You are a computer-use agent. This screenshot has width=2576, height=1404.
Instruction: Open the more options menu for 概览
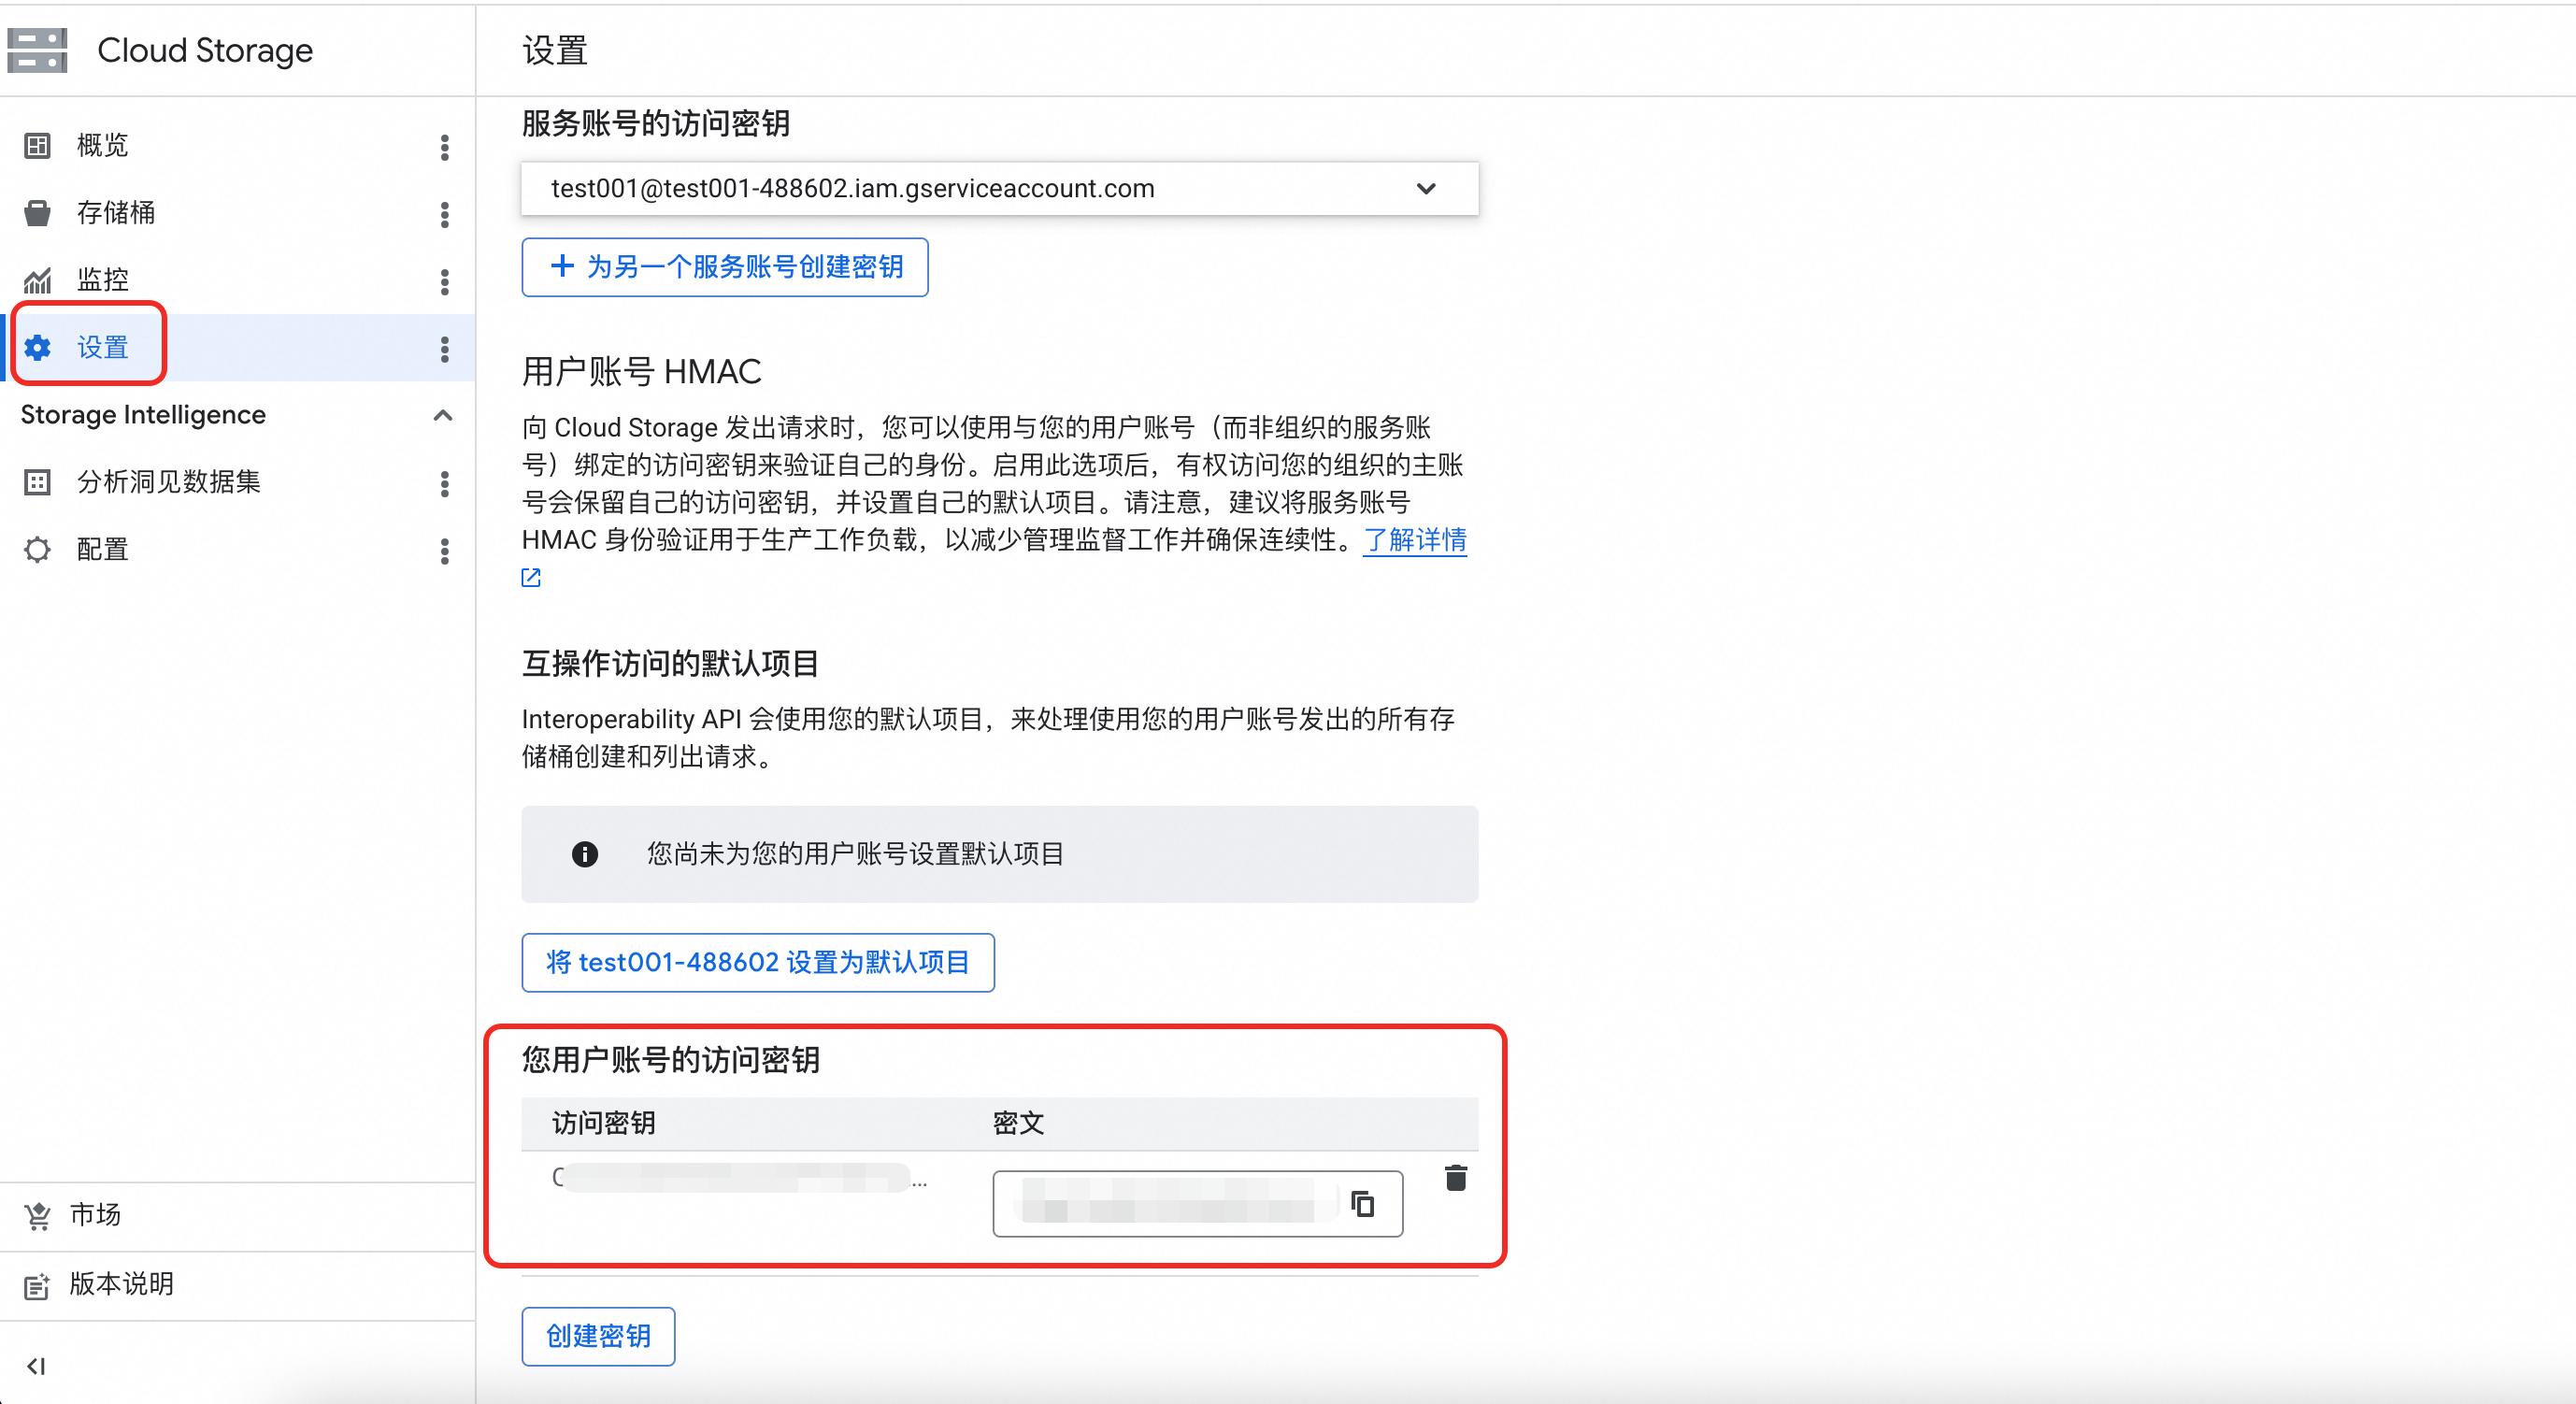(x=445, y=147)
